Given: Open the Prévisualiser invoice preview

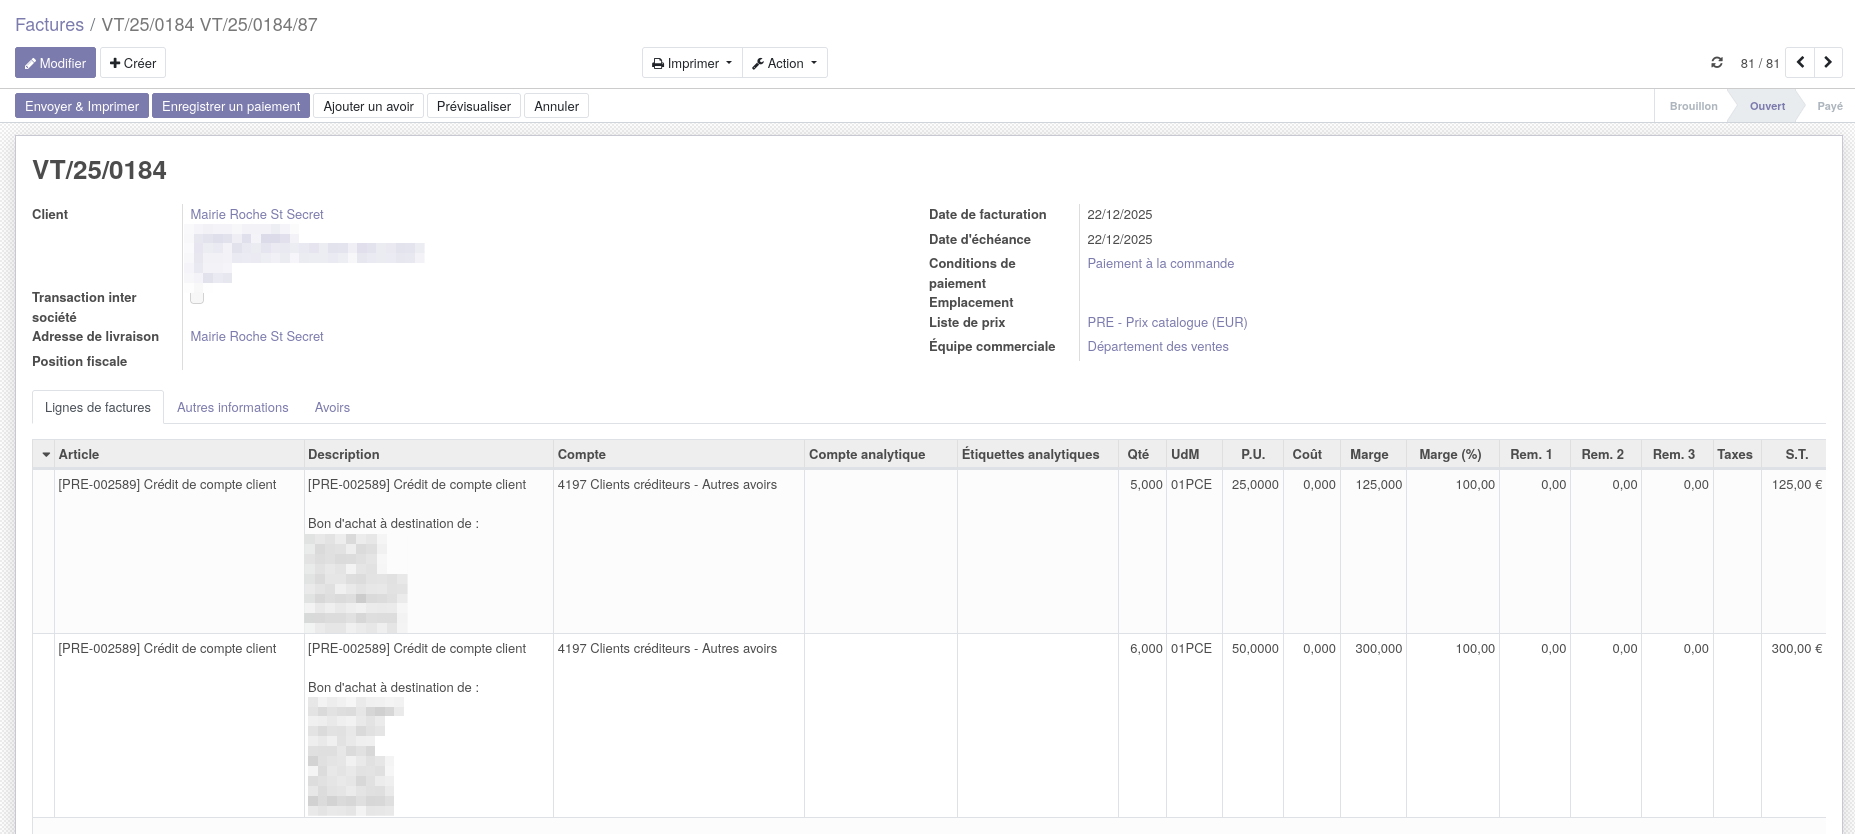Looking at the screenshot, I should (x=474, y=106).
